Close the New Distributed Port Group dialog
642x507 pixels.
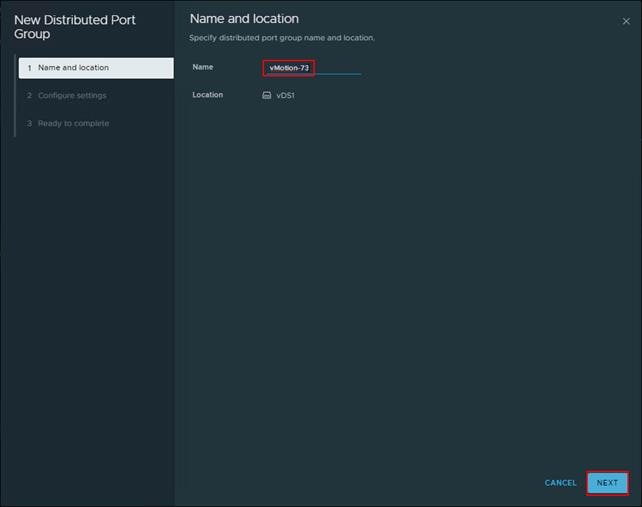[626, 21]
